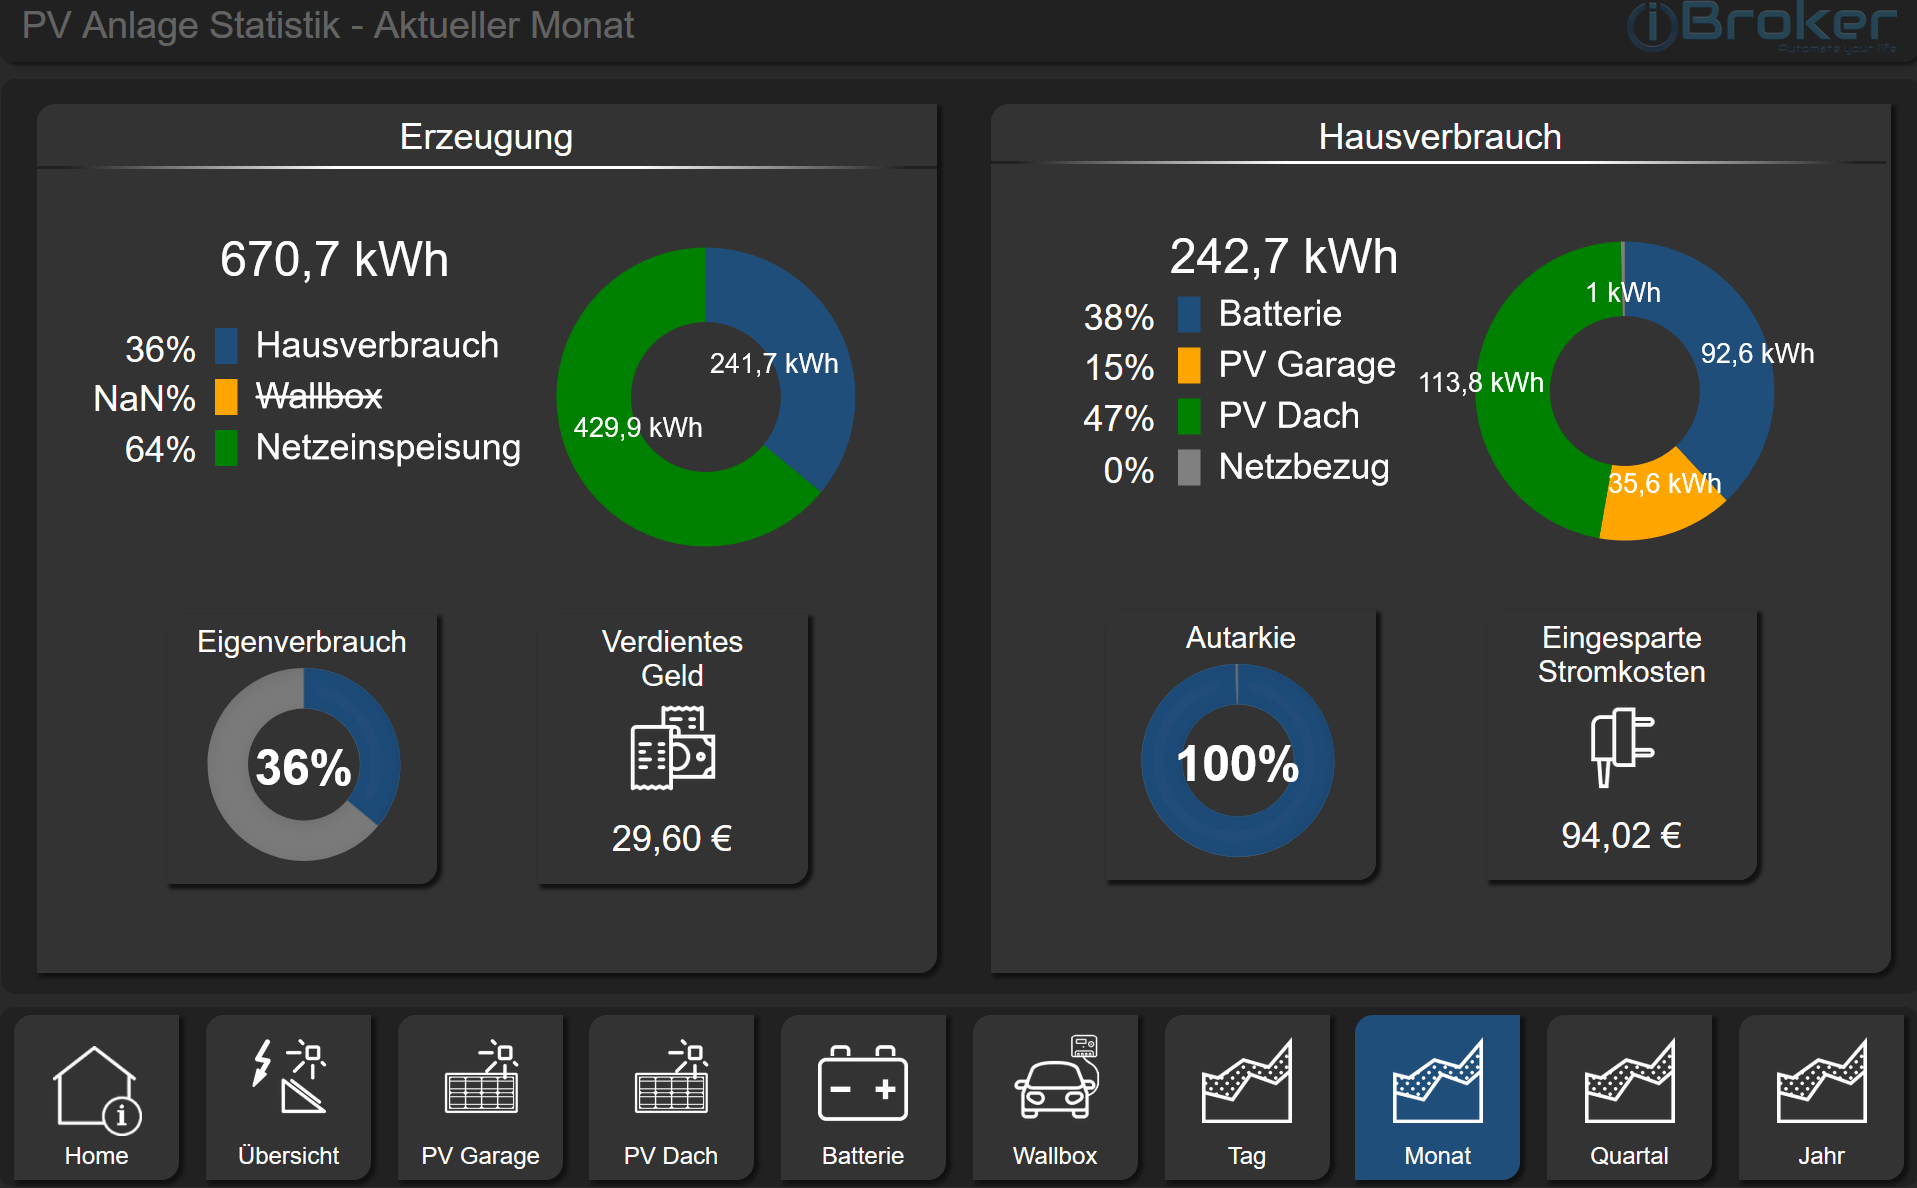Open the Home house icon
The image size is (1917, 1188).
(96, 1088)
